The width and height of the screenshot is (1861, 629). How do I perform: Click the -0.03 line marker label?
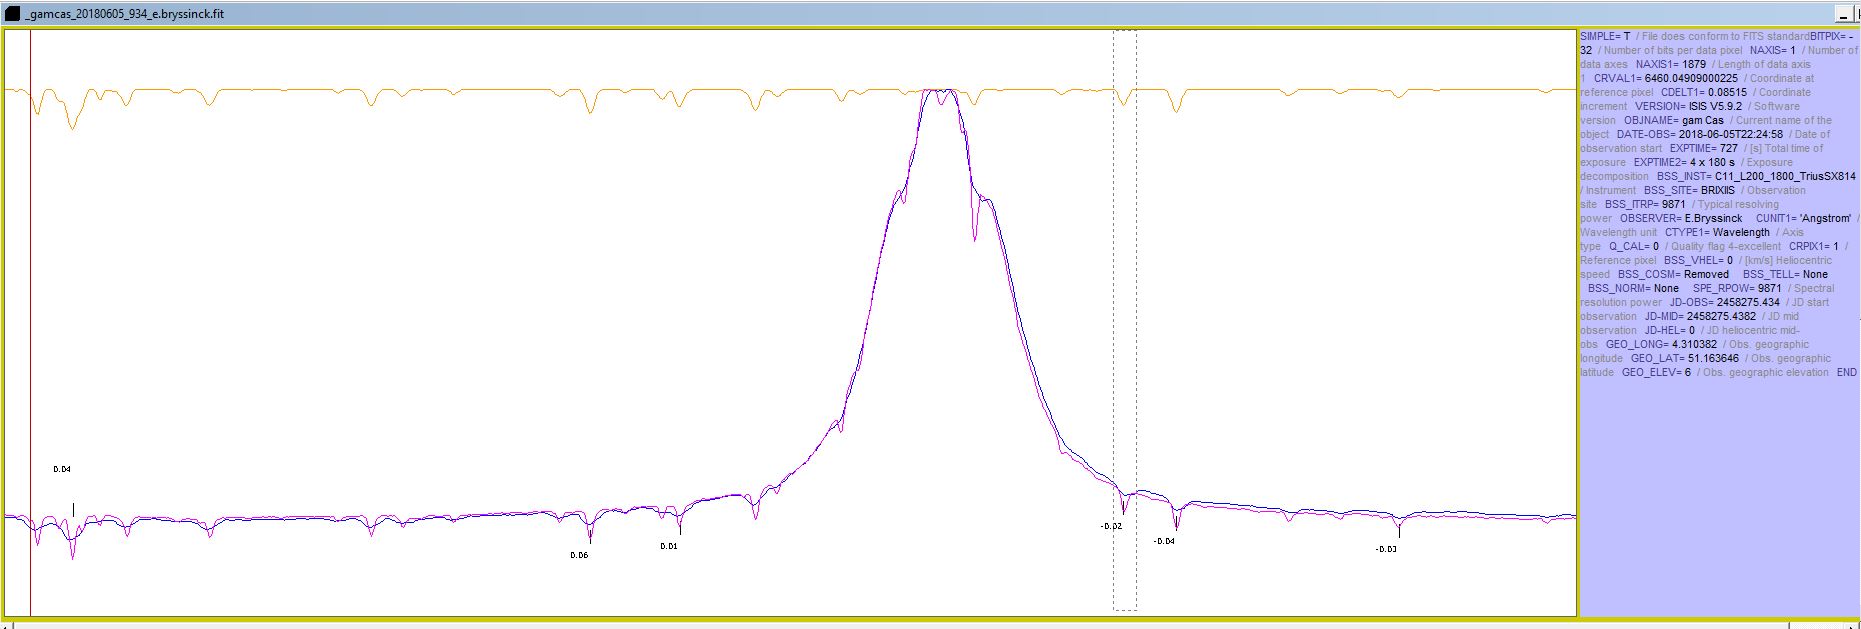tap(1385, 549)
